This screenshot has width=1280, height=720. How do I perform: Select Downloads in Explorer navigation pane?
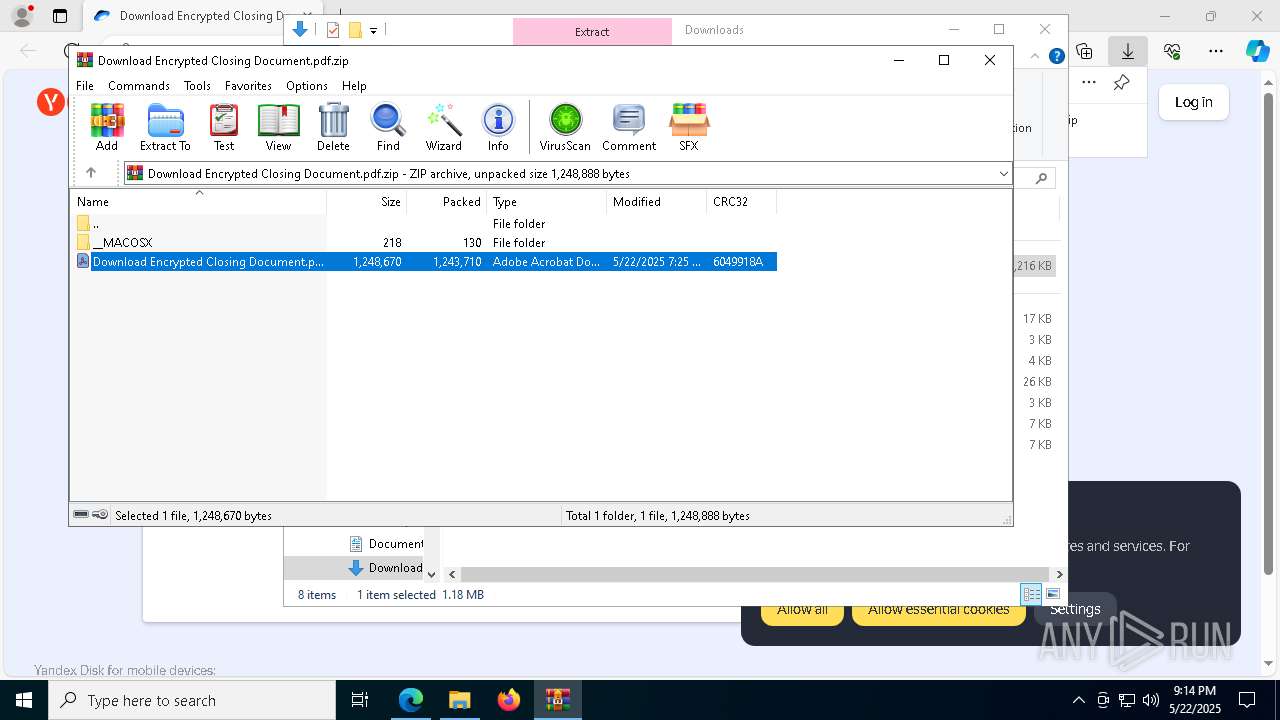[x=385, y=568]
